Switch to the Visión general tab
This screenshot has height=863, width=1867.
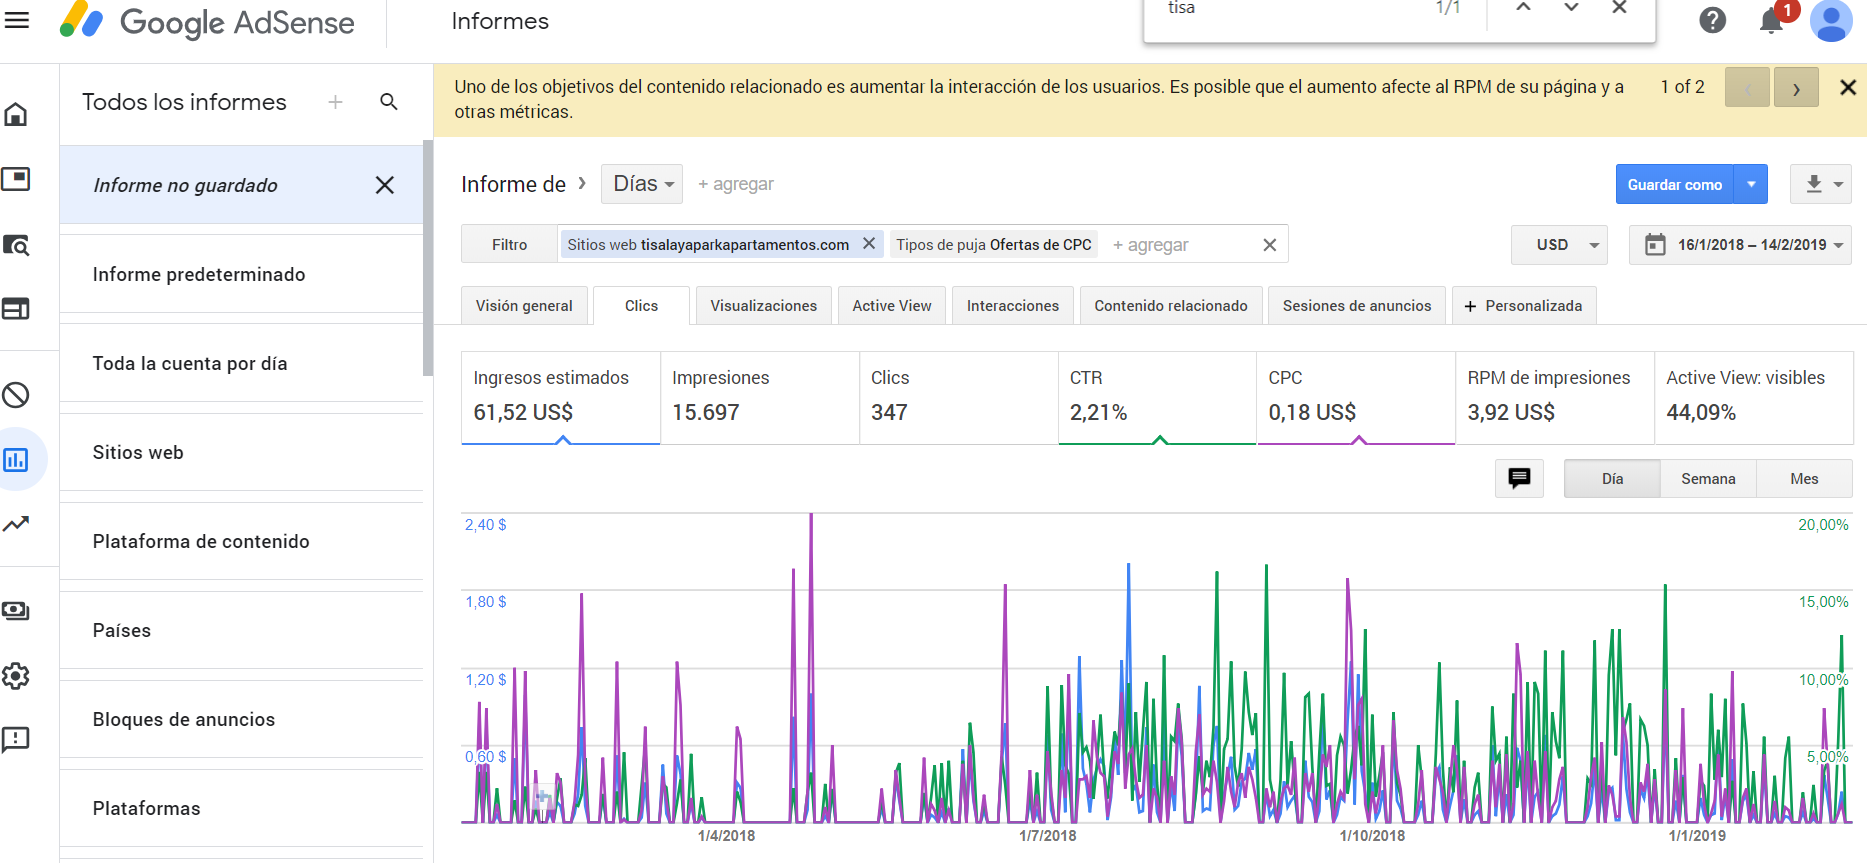[x=524, y=306]
